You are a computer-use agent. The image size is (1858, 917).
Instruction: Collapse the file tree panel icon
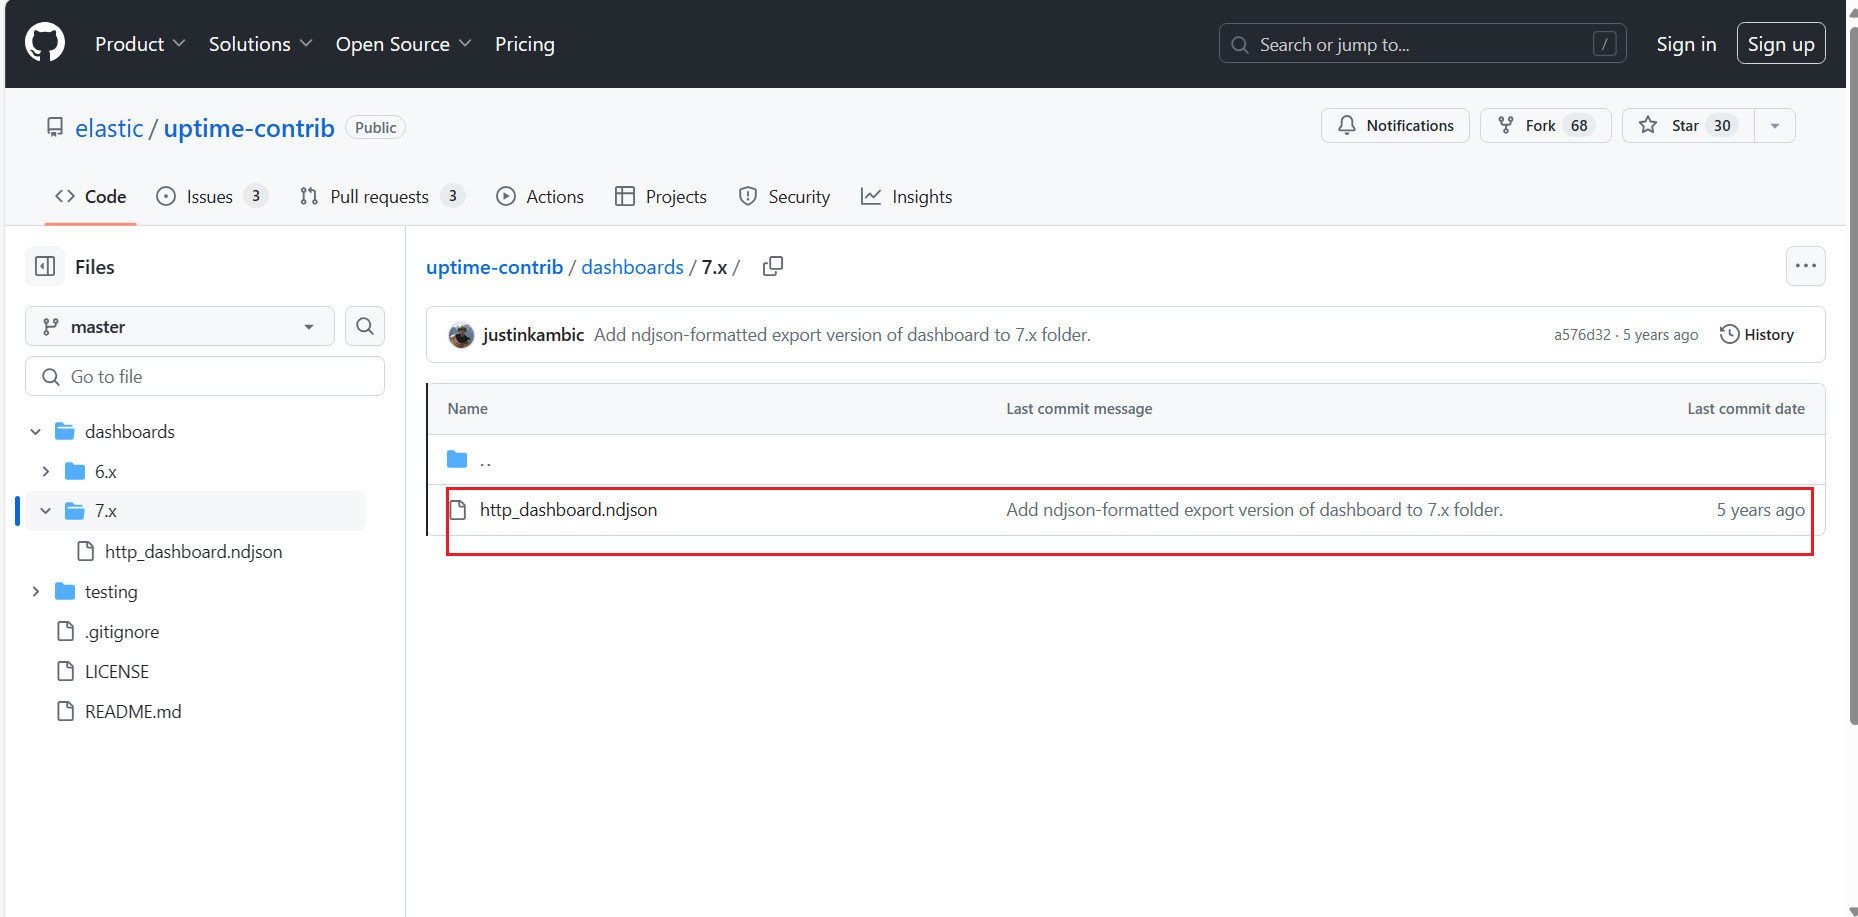(45, 266)
